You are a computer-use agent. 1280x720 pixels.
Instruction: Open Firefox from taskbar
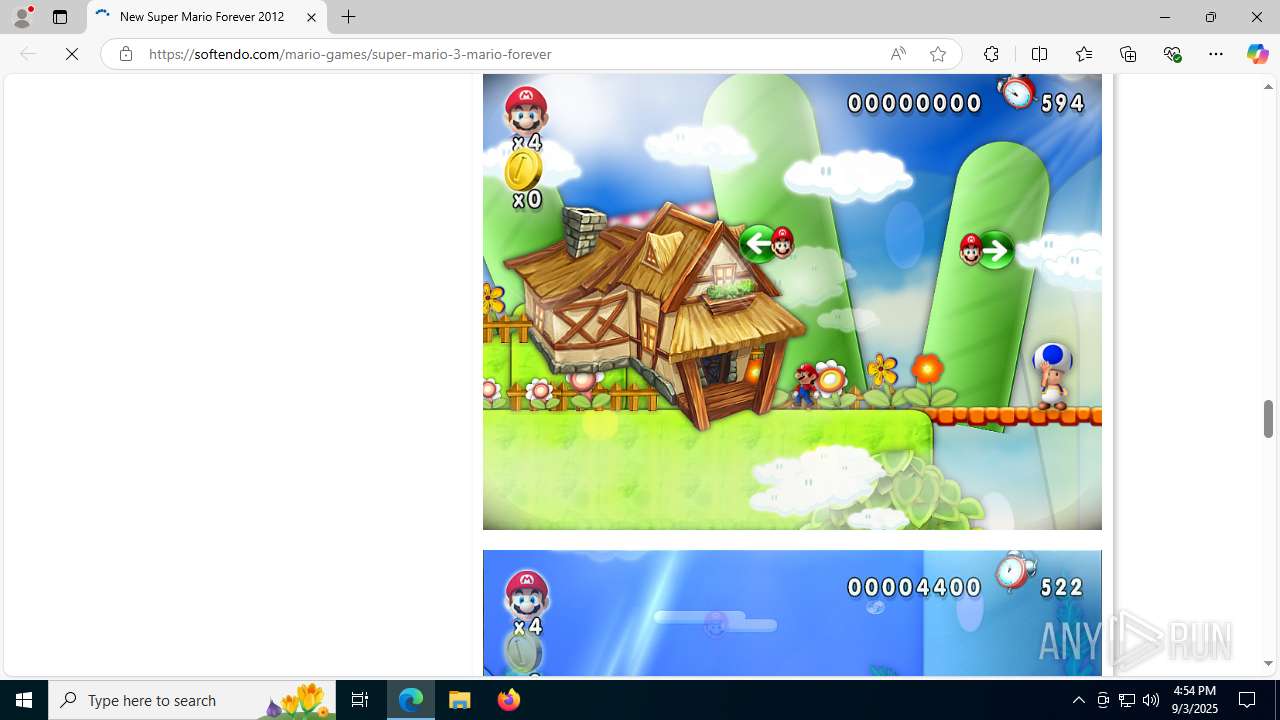click(x=508, y=700)
